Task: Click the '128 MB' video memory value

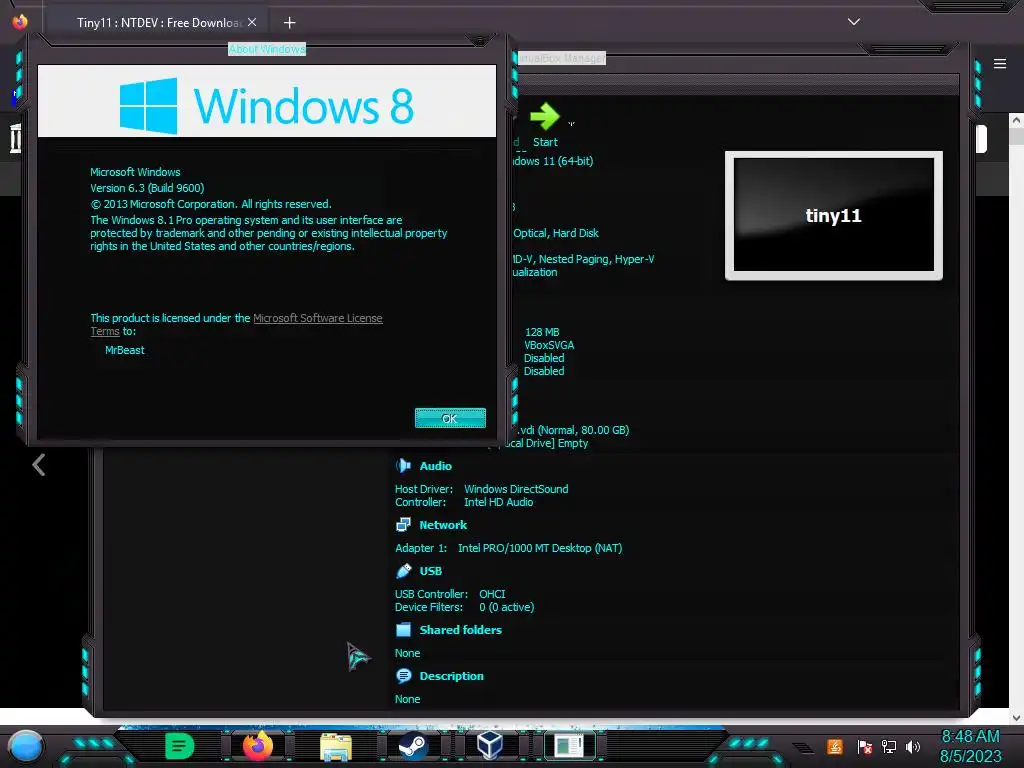Action: pyautogui.click(x=542, y=332)
